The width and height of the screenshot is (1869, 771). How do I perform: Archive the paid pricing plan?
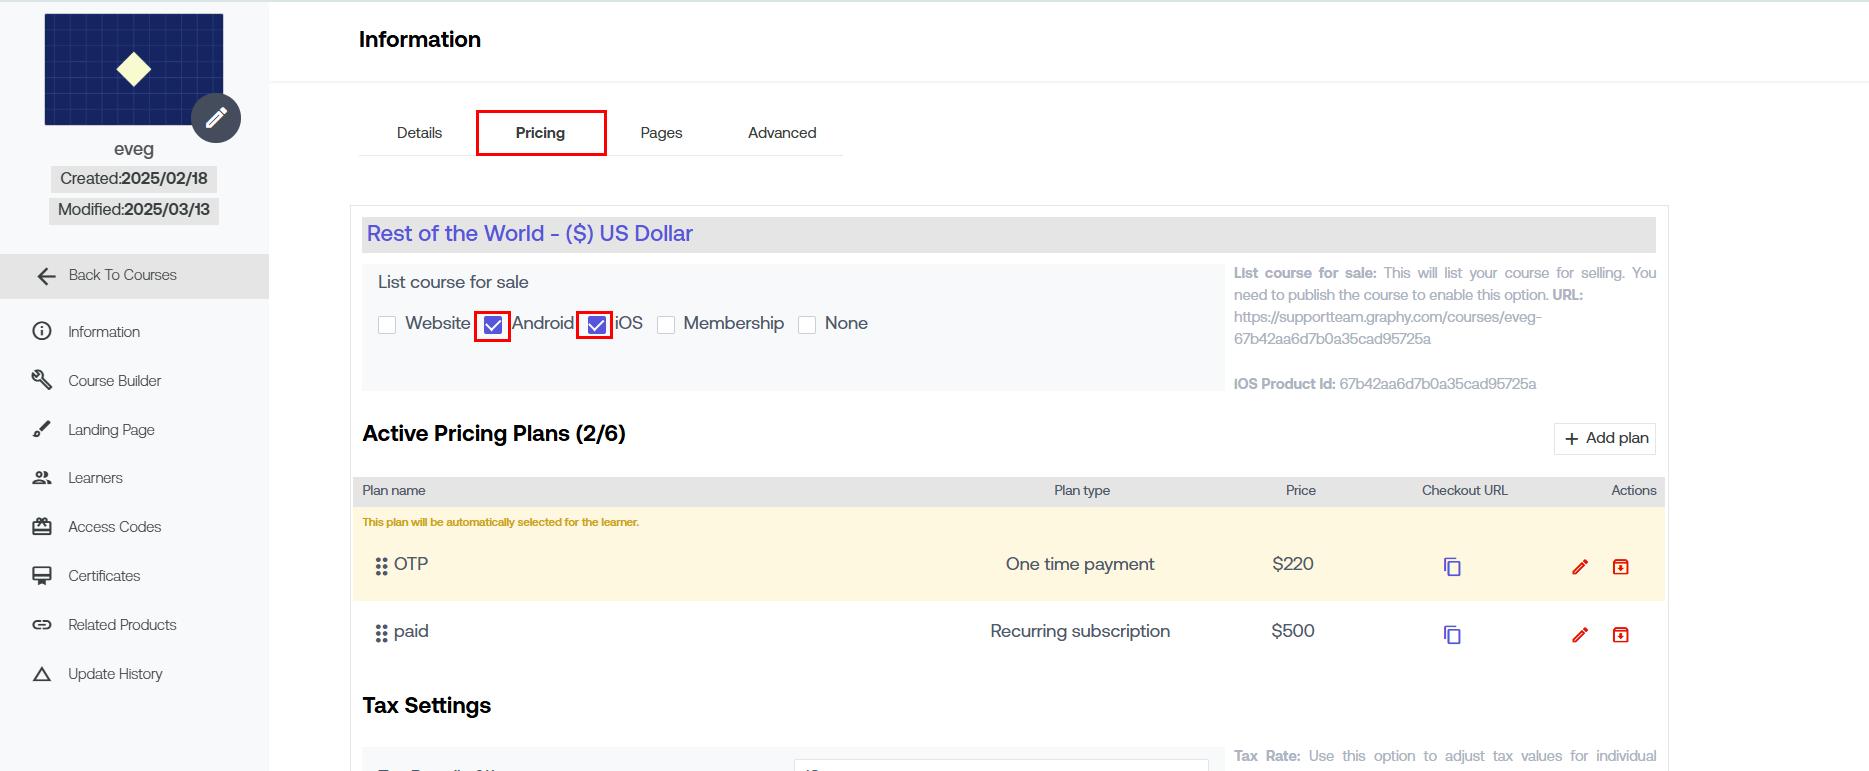tap(1620, 635)
